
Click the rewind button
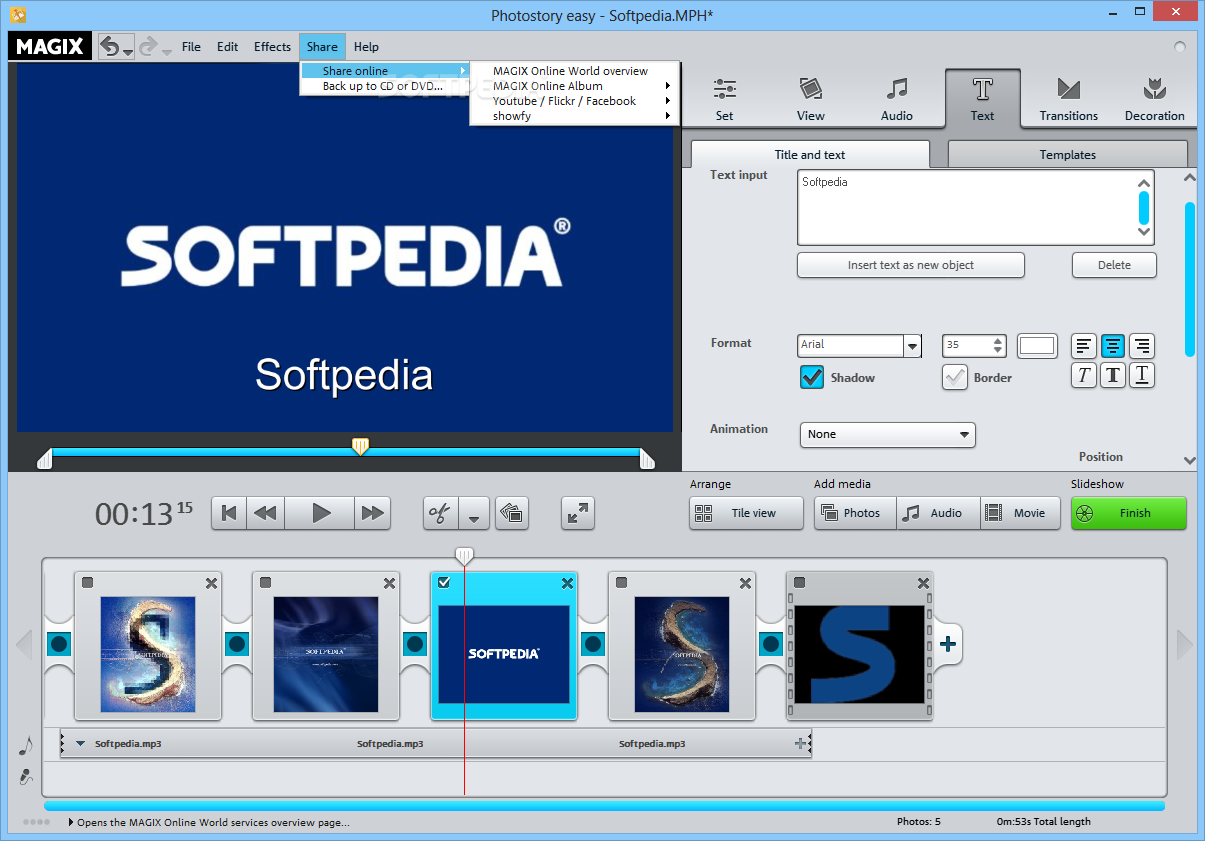click(265, 513)
